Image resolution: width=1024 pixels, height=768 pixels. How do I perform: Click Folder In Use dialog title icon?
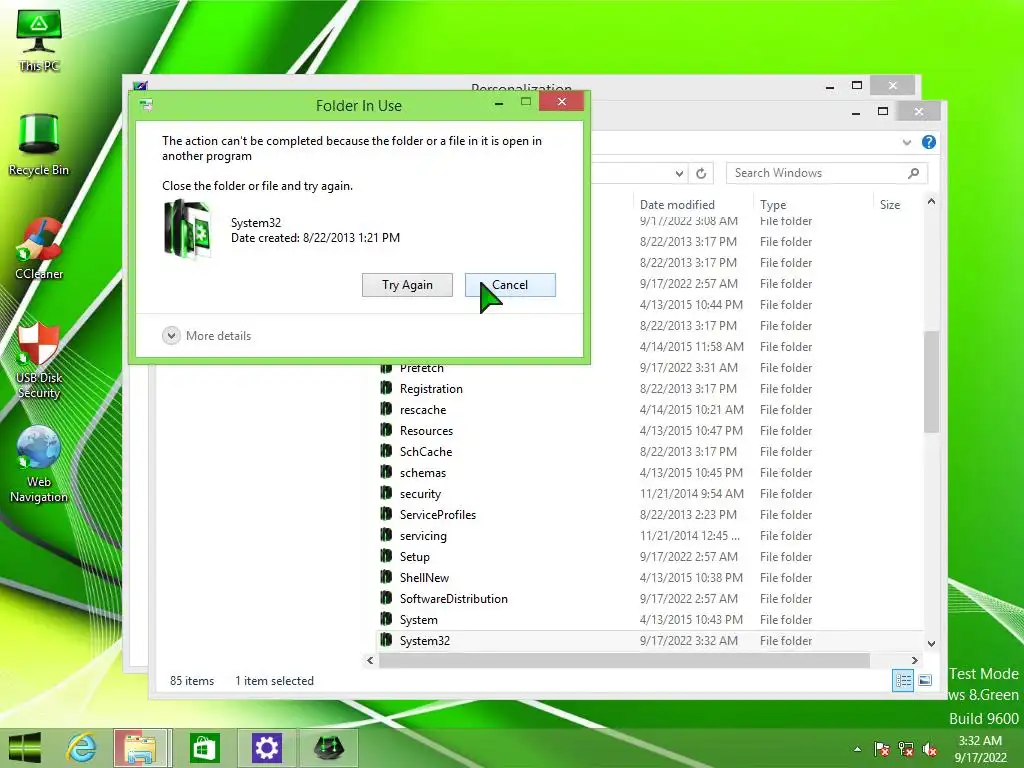tap(146, 105)
